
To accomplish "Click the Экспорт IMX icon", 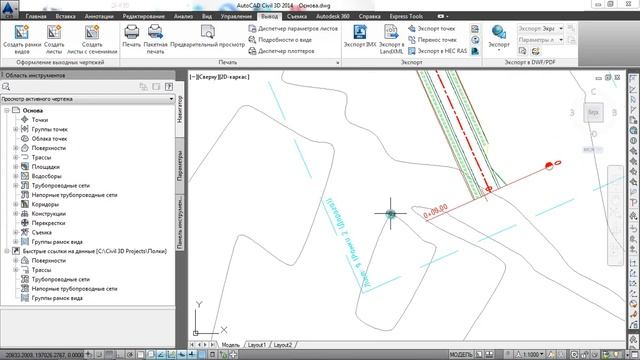I will click(360, 32).
